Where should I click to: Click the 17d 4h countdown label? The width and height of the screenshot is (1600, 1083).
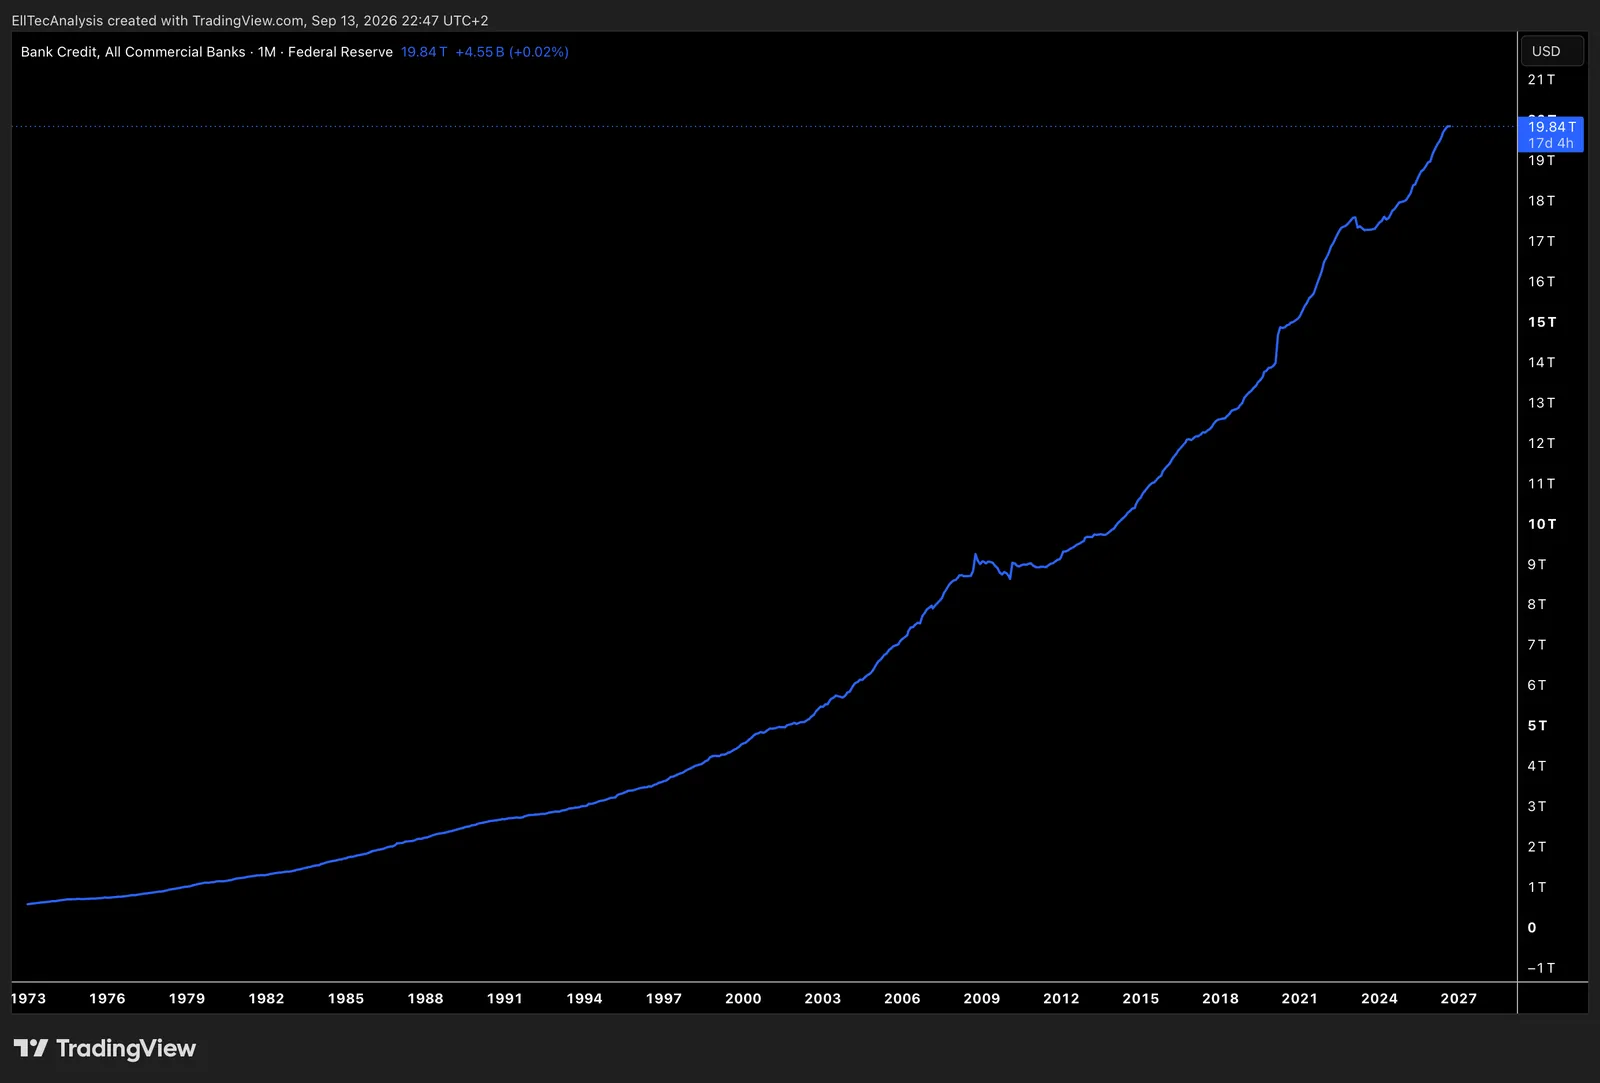click(1551, 143)
